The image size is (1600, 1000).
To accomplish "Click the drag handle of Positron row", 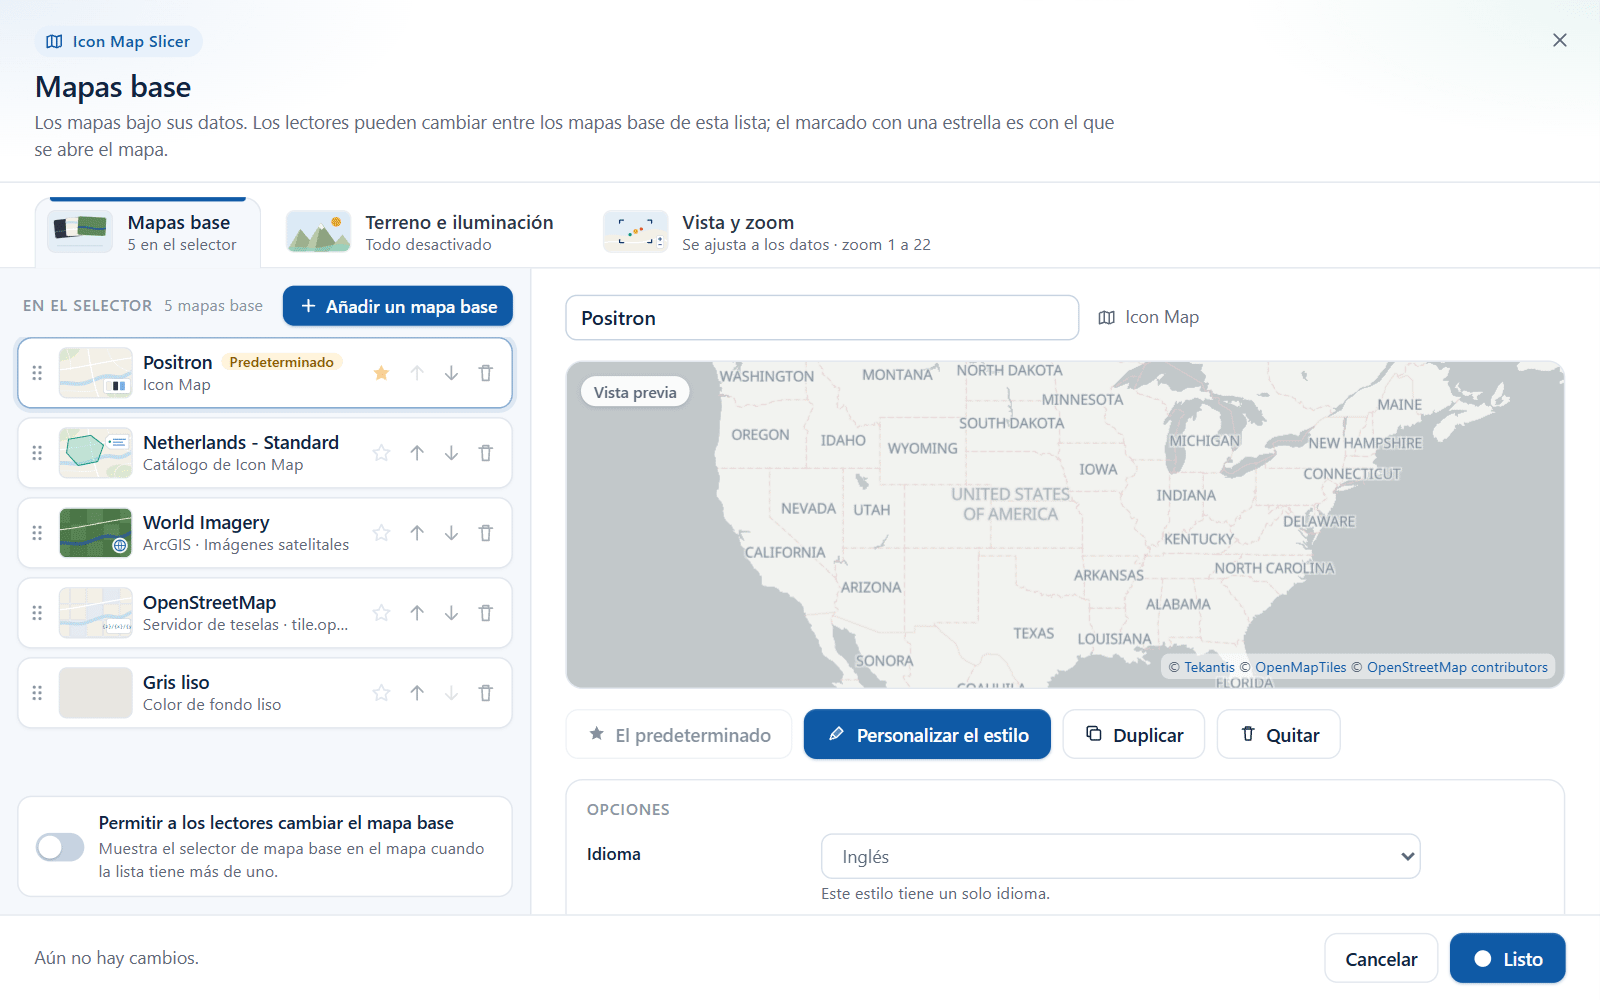I will pyautogui.click(x=37, y=373).
